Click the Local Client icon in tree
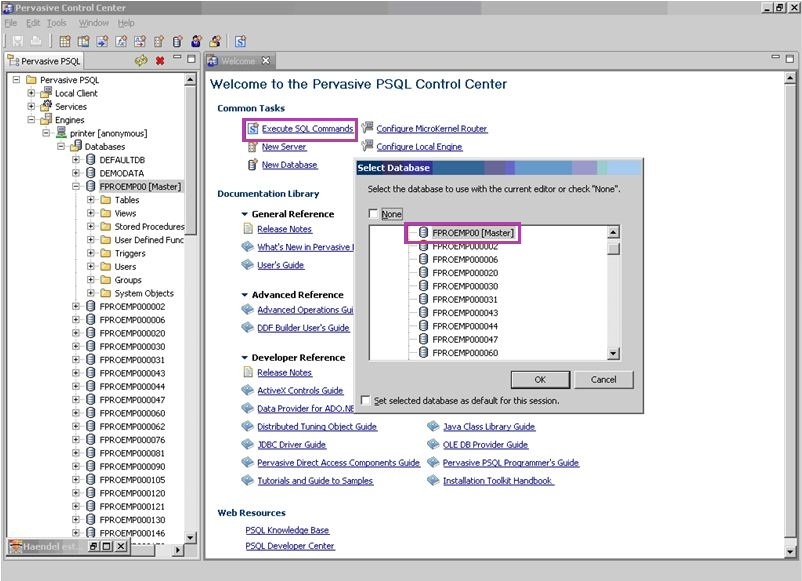 click(47, 93)
